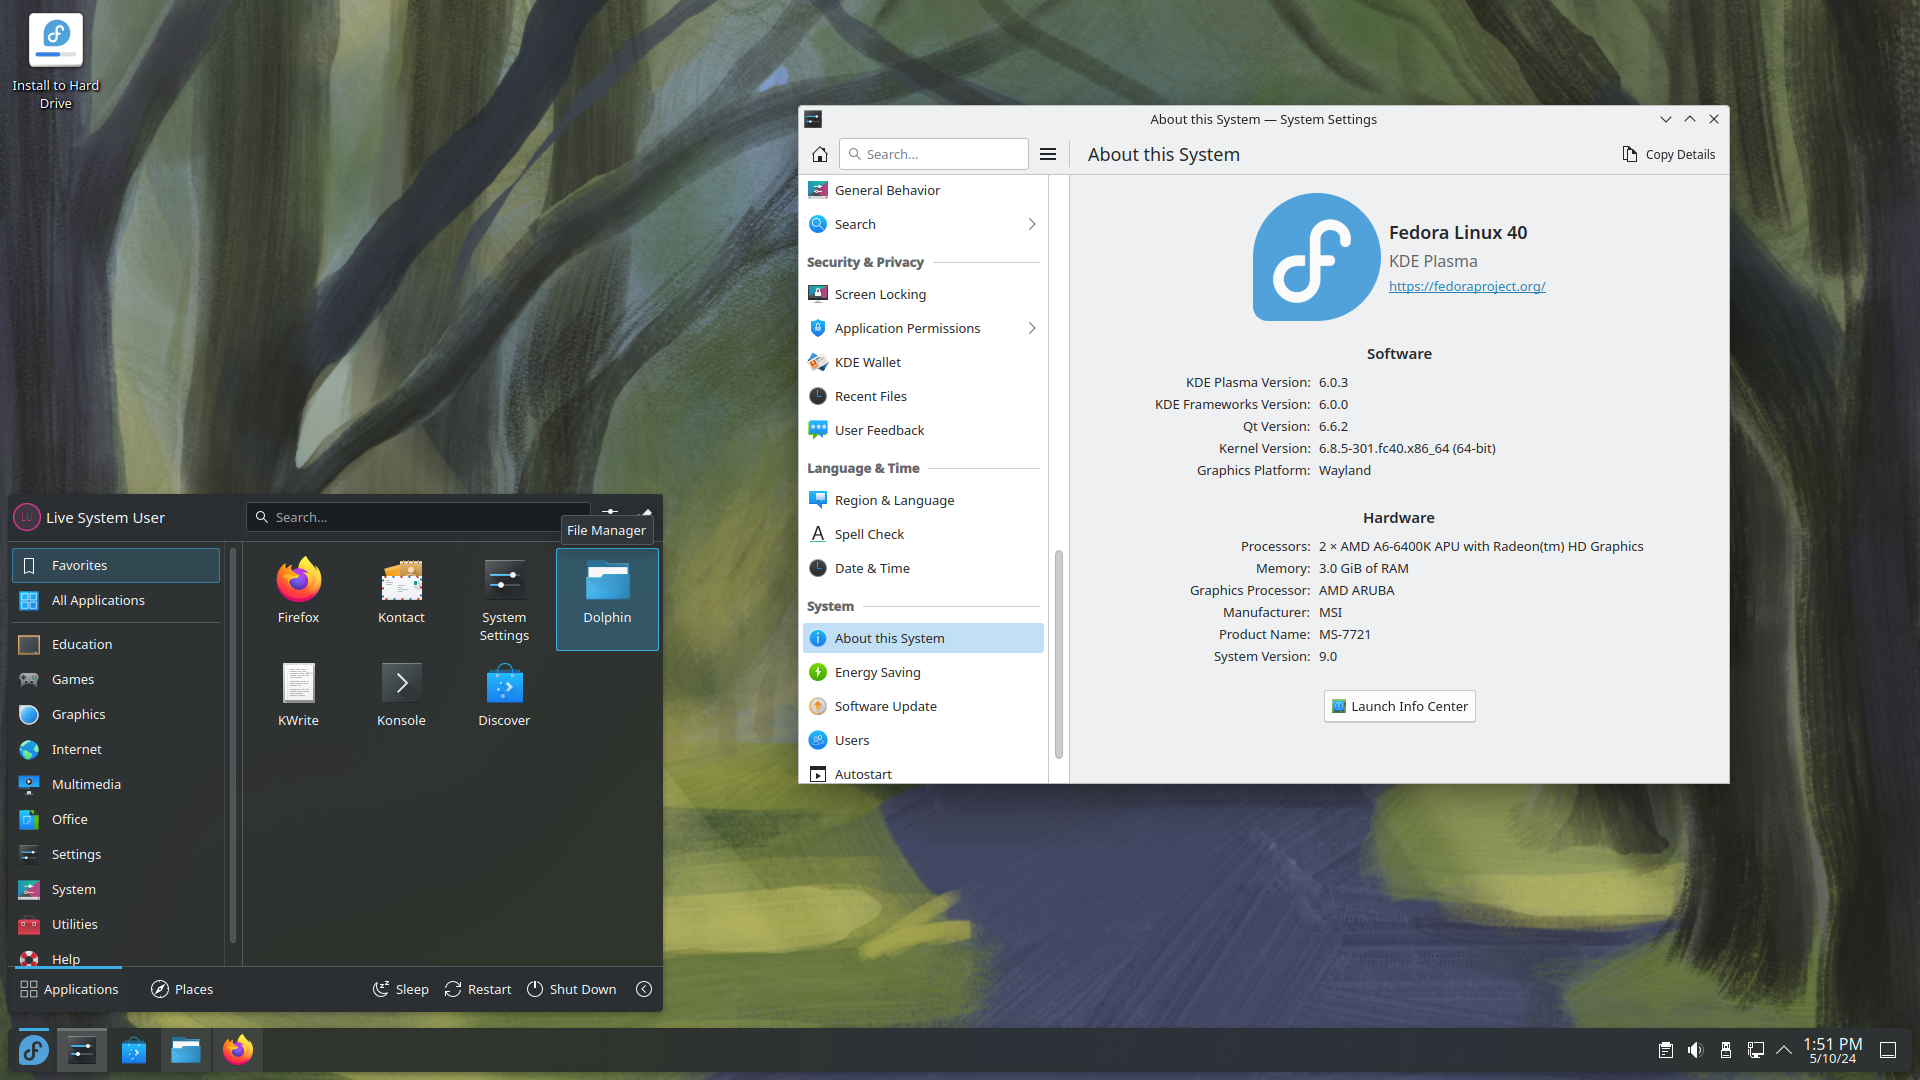Open the Energy Saving settings page

pos(877,672)
